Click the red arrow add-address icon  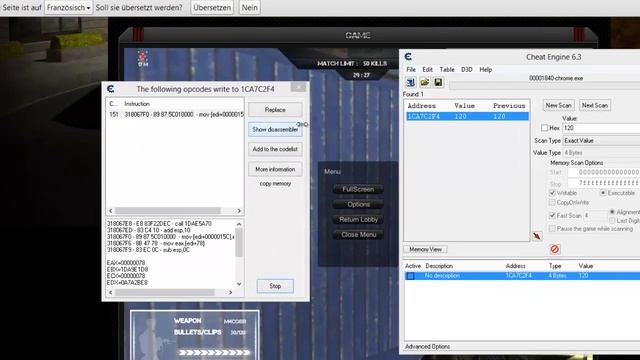point(537,236)
